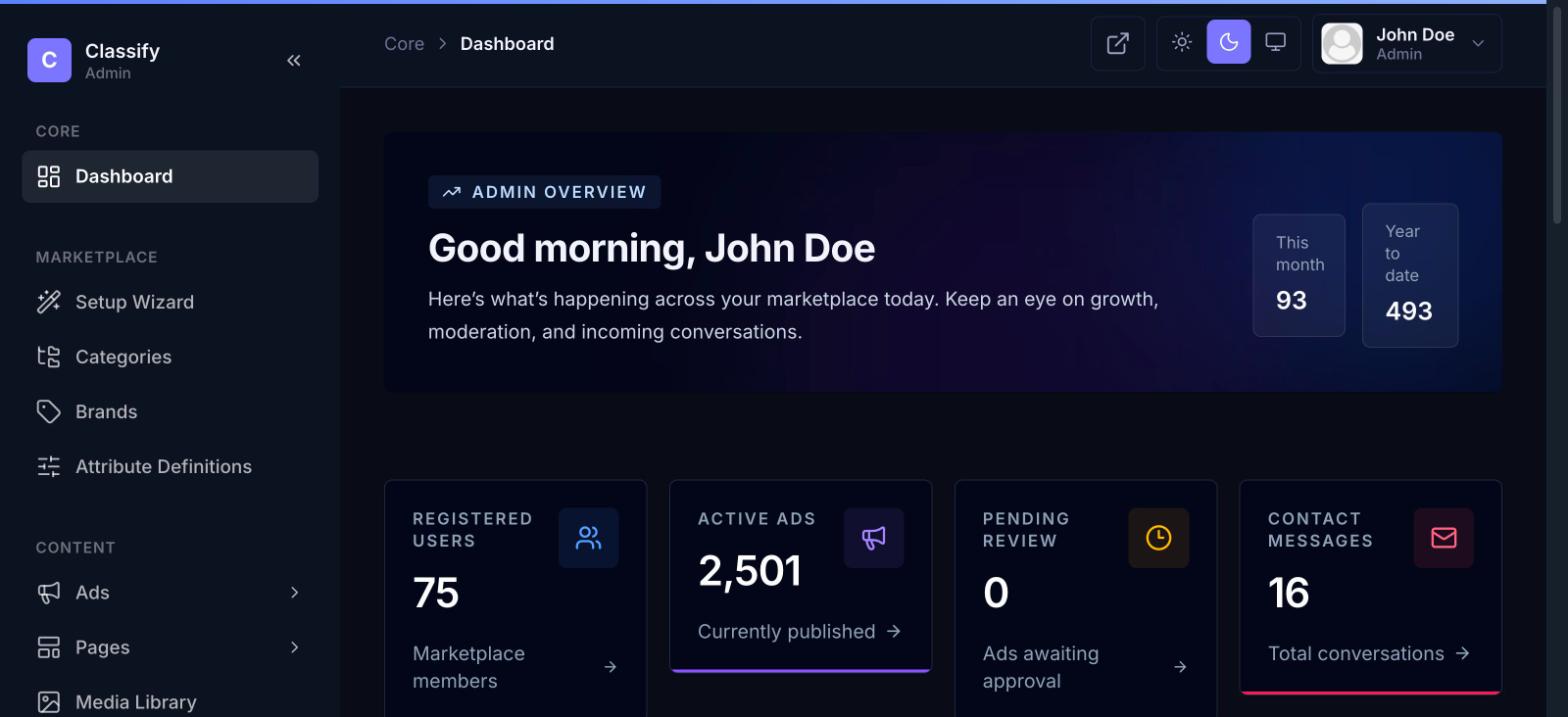The image size is (1568, 717).
Task: Open Setup Wizard in the sidebar
Action: click(170, 302)
